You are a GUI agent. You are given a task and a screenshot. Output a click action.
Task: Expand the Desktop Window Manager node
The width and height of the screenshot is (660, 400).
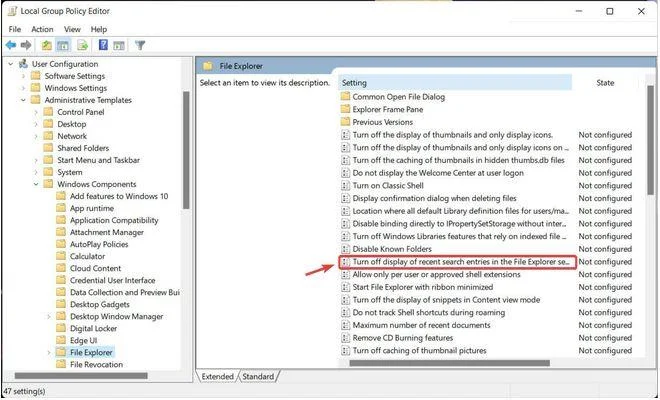pyautogui.click(x=48, y=315)
